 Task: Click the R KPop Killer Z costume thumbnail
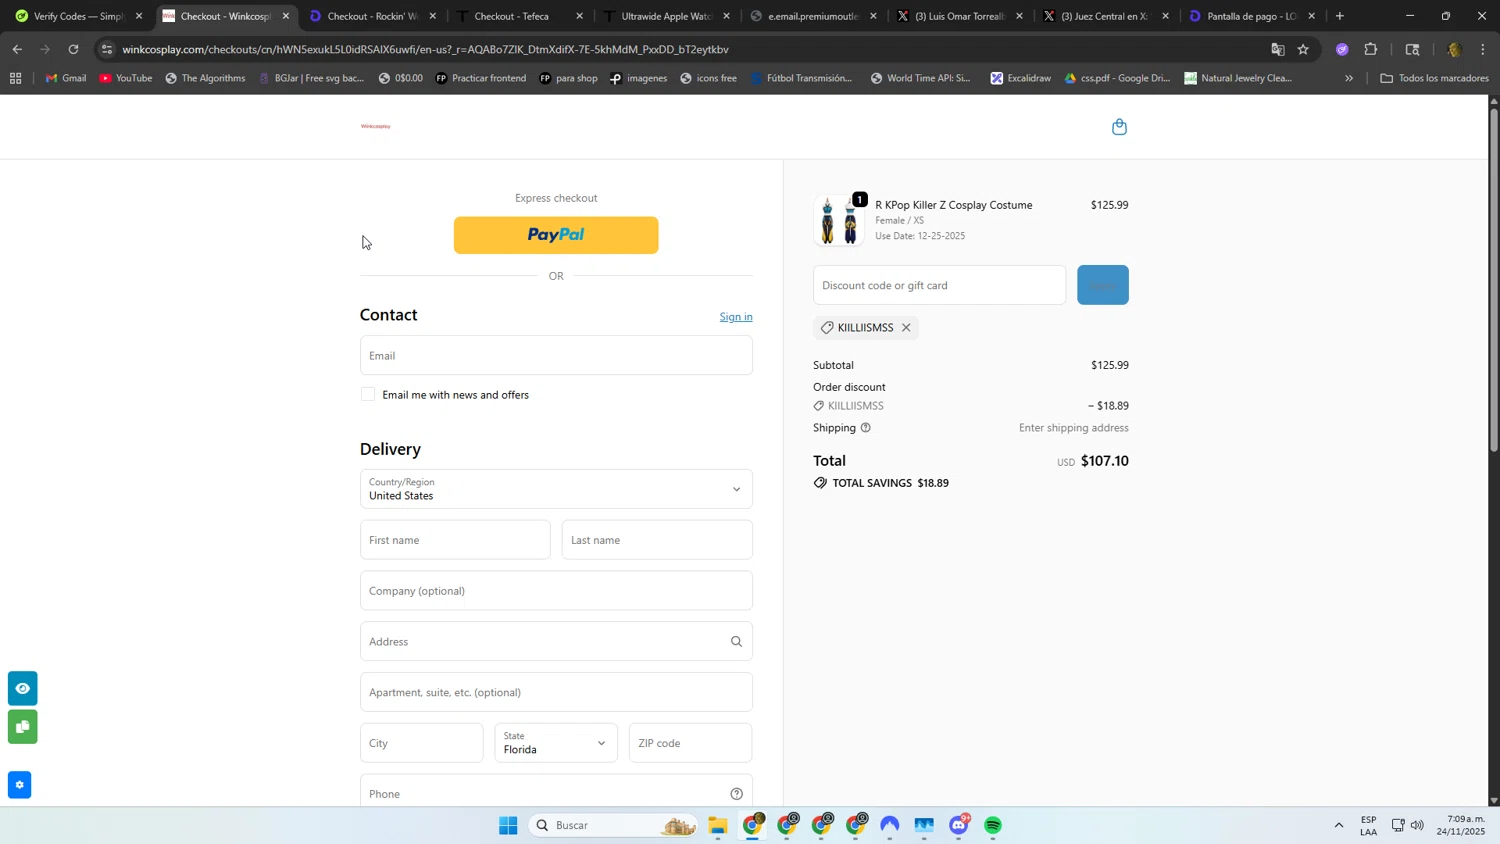[839, 220]
